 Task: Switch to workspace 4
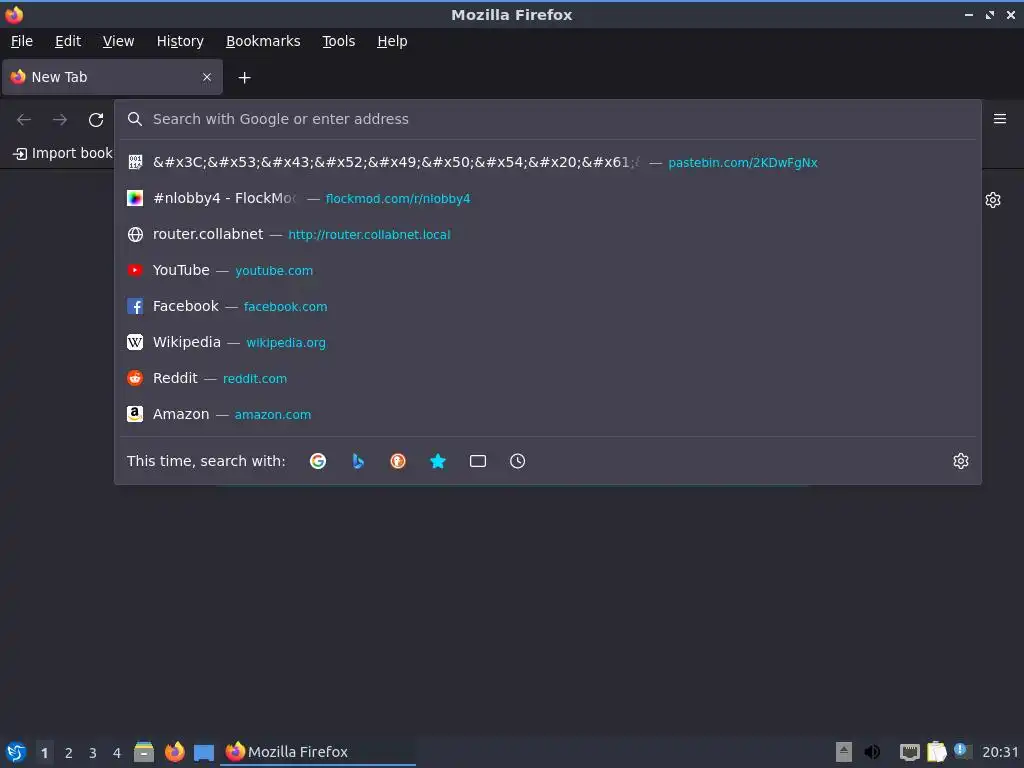(117, 753)
